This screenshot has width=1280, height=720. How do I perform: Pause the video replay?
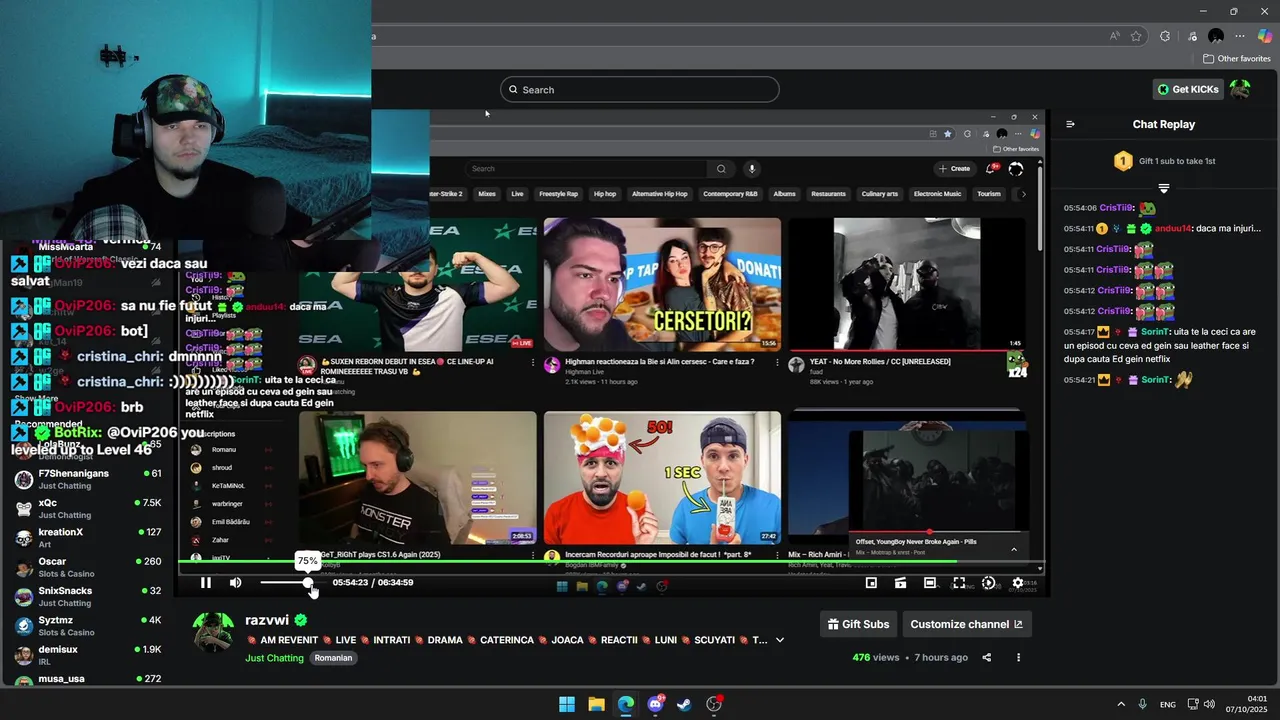[x=206, y=583]
